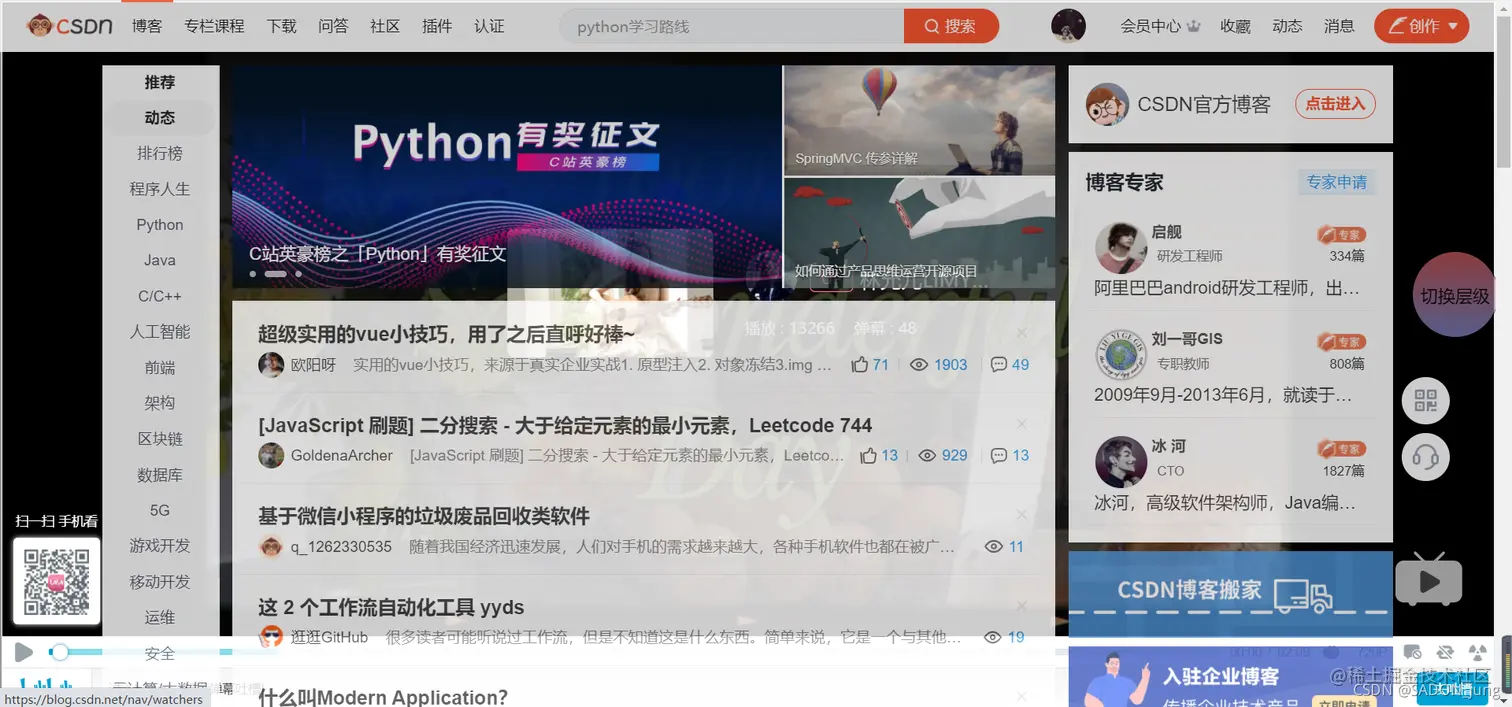Open the JavaScript 刷题 二分搜索 article

click(x=565, y=425)
